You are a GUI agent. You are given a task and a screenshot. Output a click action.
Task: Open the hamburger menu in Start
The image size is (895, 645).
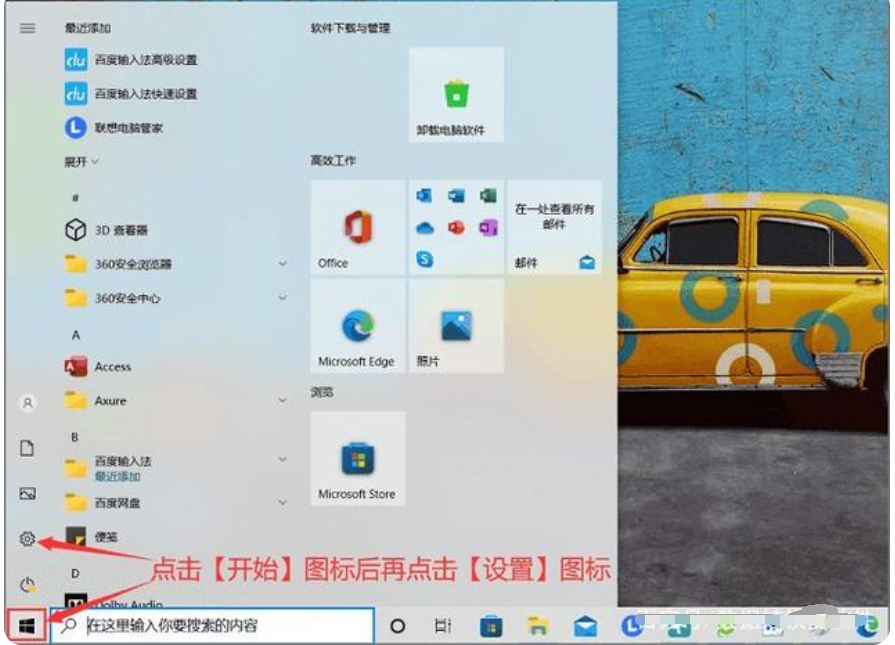(x=27, y=28)
